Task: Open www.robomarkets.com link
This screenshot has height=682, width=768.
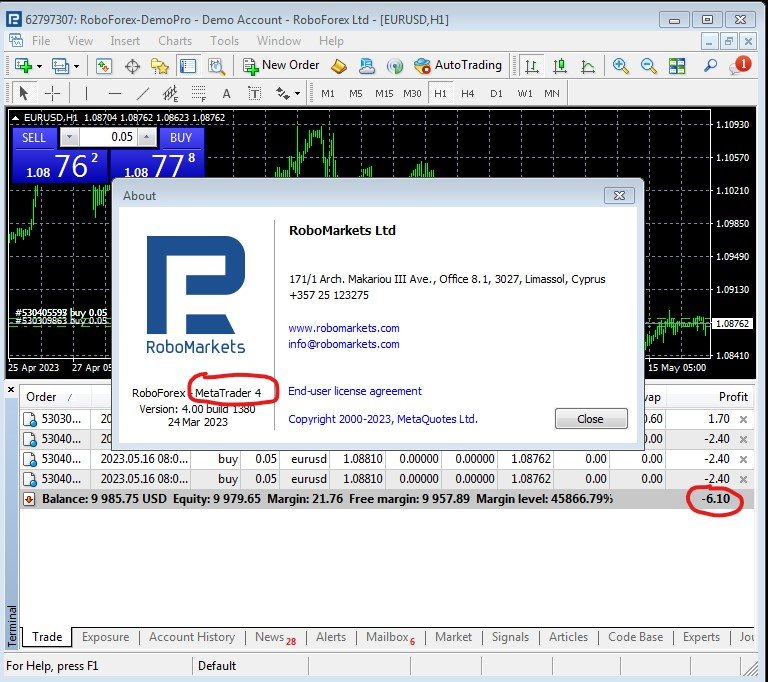Action: tap(344, 328)
